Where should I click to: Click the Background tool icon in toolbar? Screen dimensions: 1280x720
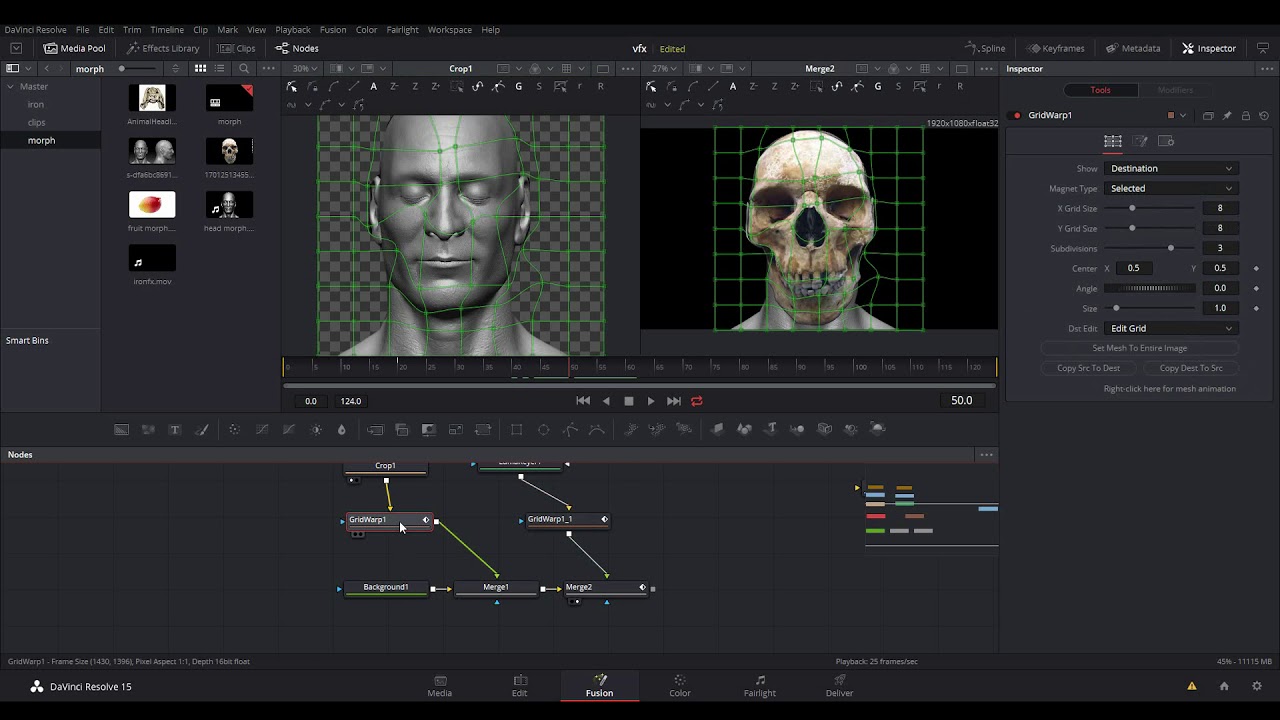(x=121, y=429)
